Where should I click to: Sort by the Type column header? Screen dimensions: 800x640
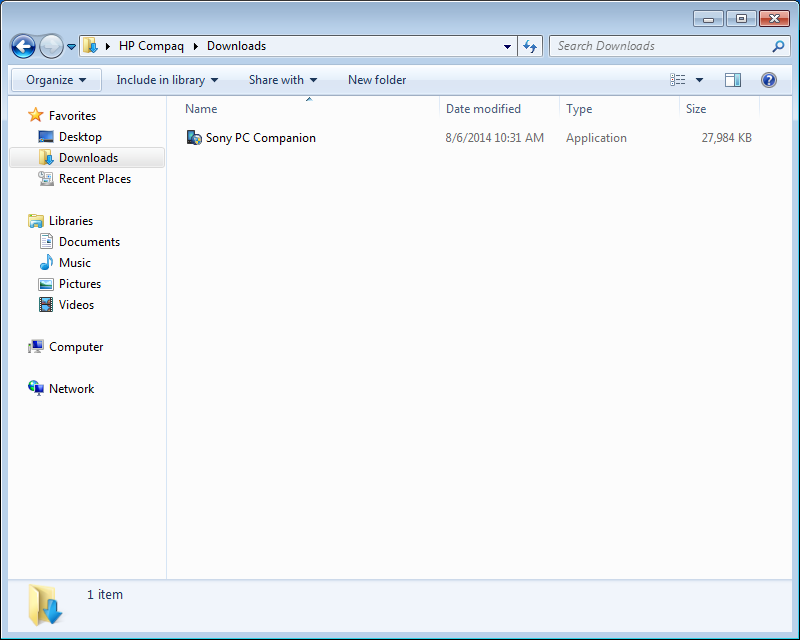(579, 109)
